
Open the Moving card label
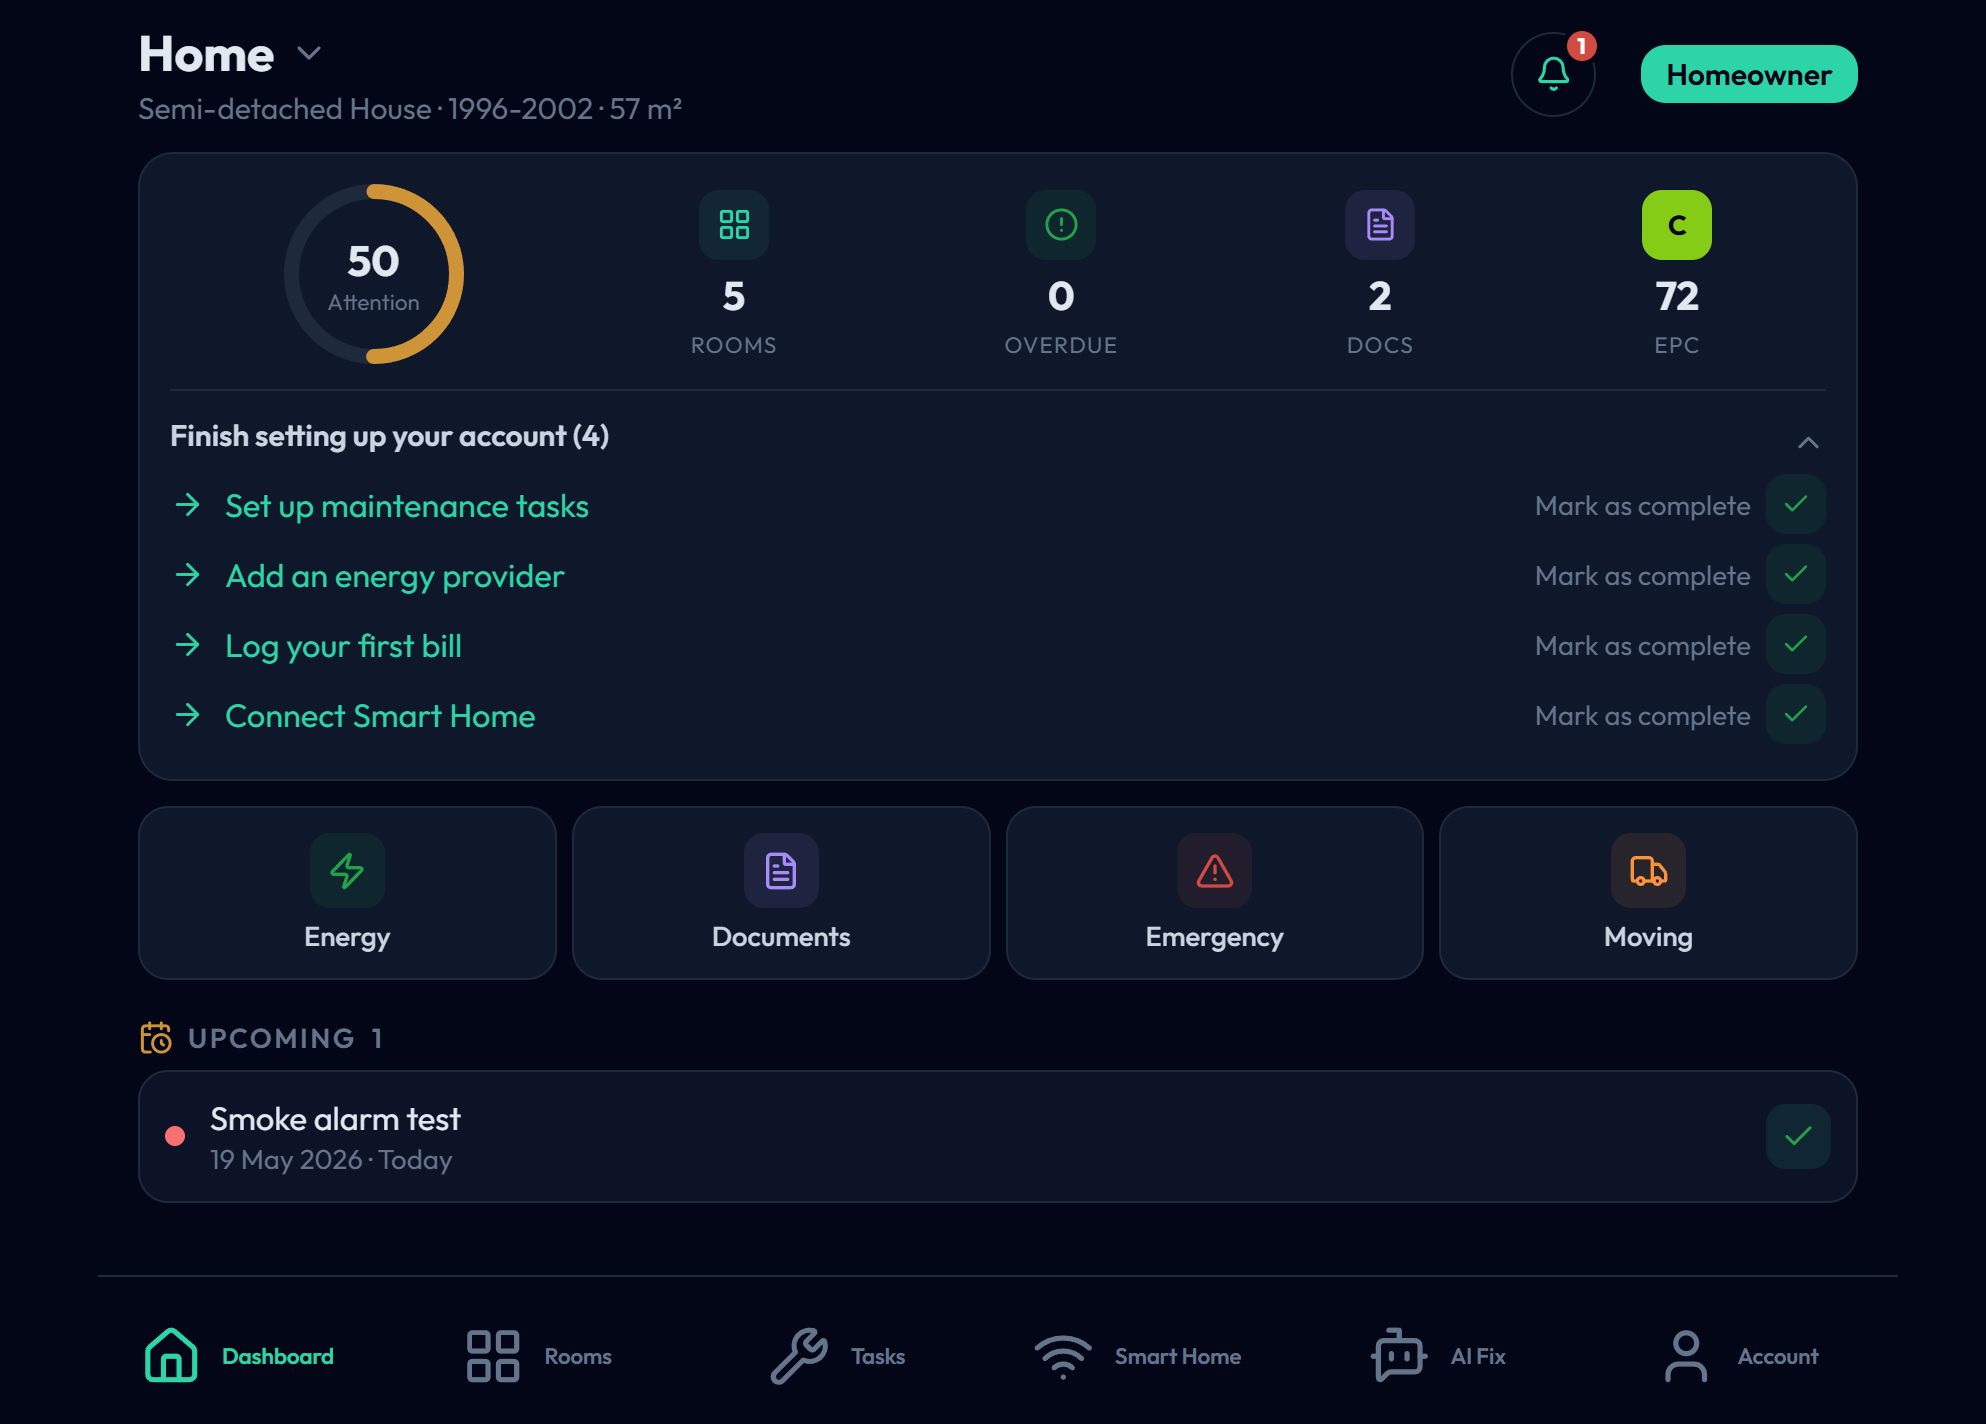click(x=1648, y=937)
